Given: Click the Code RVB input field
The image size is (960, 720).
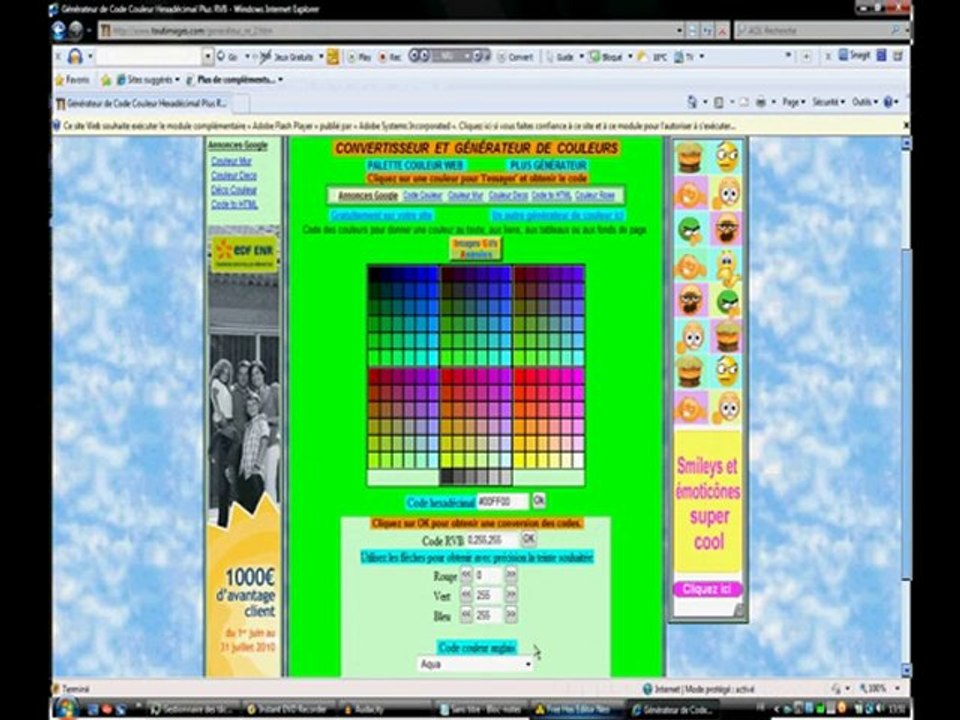Looking at the screenshot, I should coord(492,540).
